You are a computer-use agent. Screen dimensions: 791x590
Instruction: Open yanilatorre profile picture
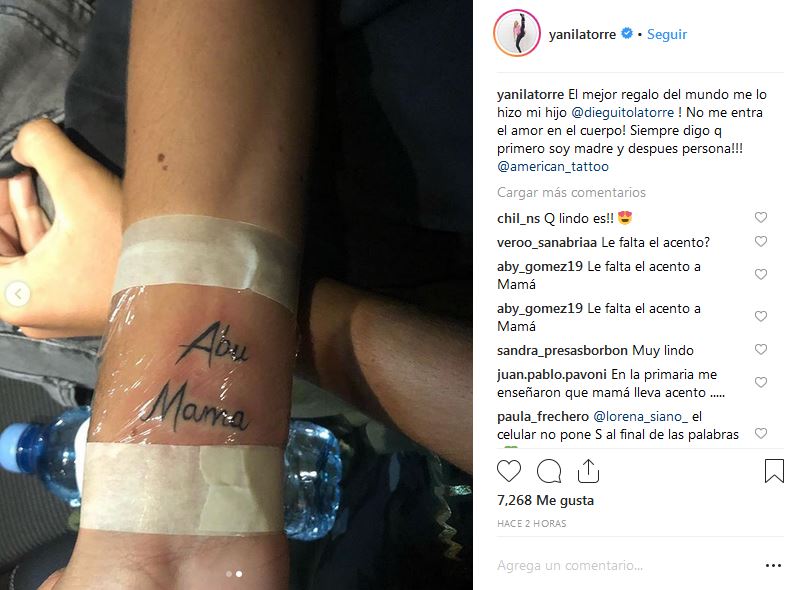click(x=517, y=34)
